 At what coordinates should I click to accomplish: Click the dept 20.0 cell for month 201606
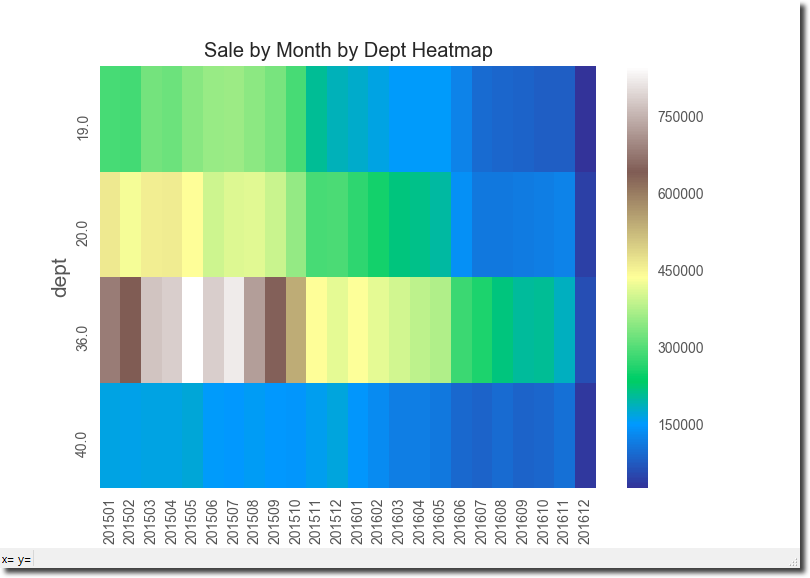point(461,224)
